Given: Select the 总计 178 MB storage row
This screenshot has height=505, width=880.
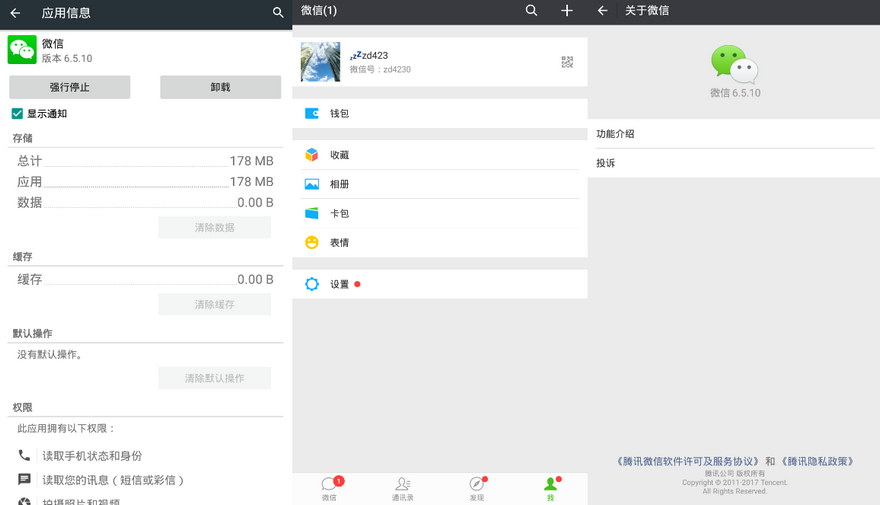Looking at the screenshot, I should tap(145, 161).
